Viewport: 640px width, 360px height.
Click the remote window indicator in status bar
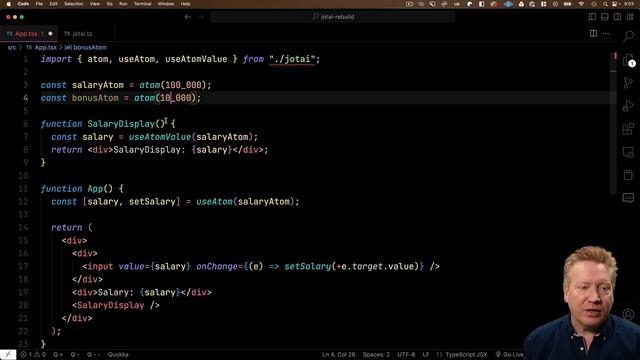[8, 354]
